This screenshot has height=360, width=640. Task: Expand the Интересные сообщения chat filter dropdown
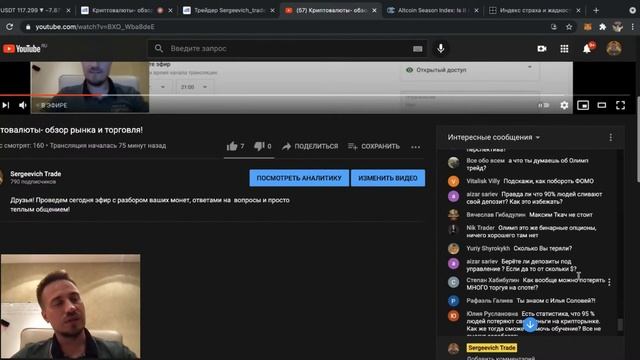[x=493, y=138]
